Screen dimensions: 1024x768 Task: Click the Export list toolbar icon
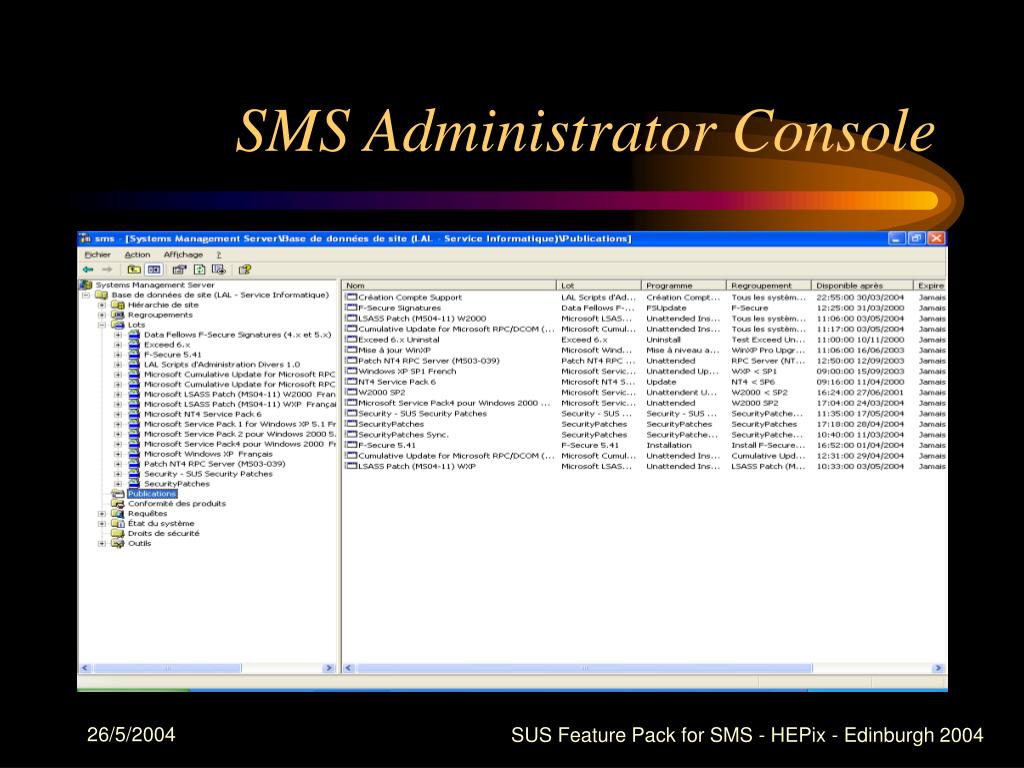tap(218, 269)
